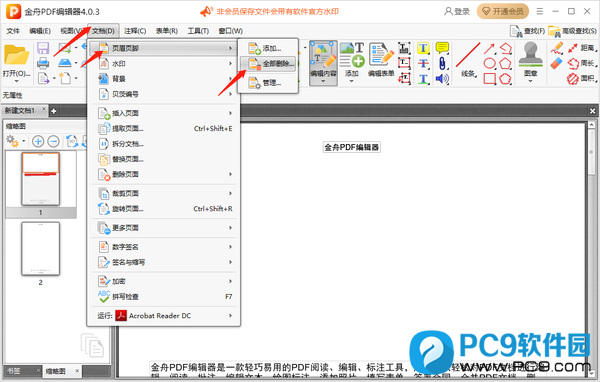Select the 面积 area measurement tool
Screen dimensions: 600x382
tap(582, 78)
